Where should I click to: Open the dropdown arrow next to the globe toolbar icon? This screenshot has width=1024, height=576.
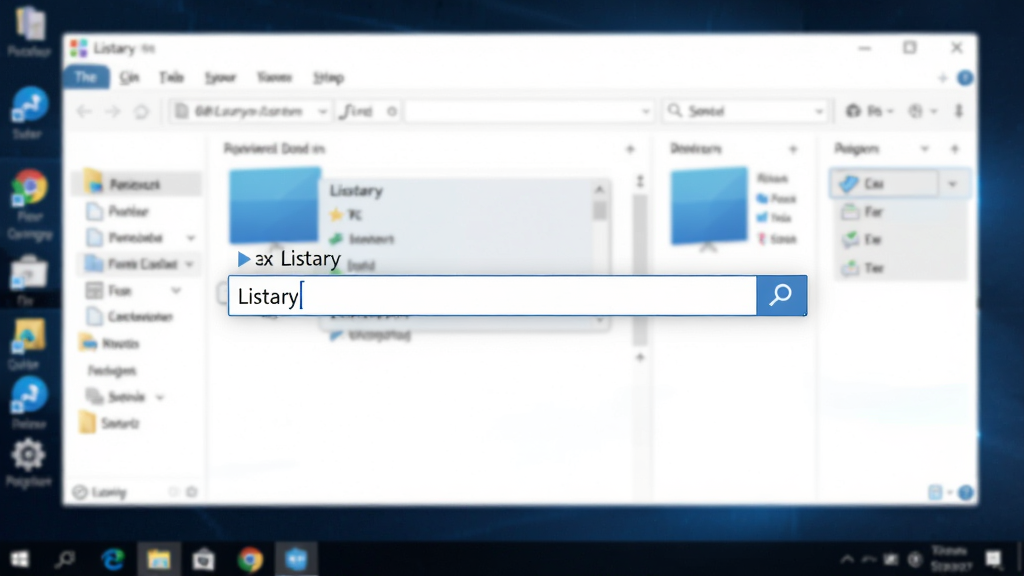tap(934, 112)
